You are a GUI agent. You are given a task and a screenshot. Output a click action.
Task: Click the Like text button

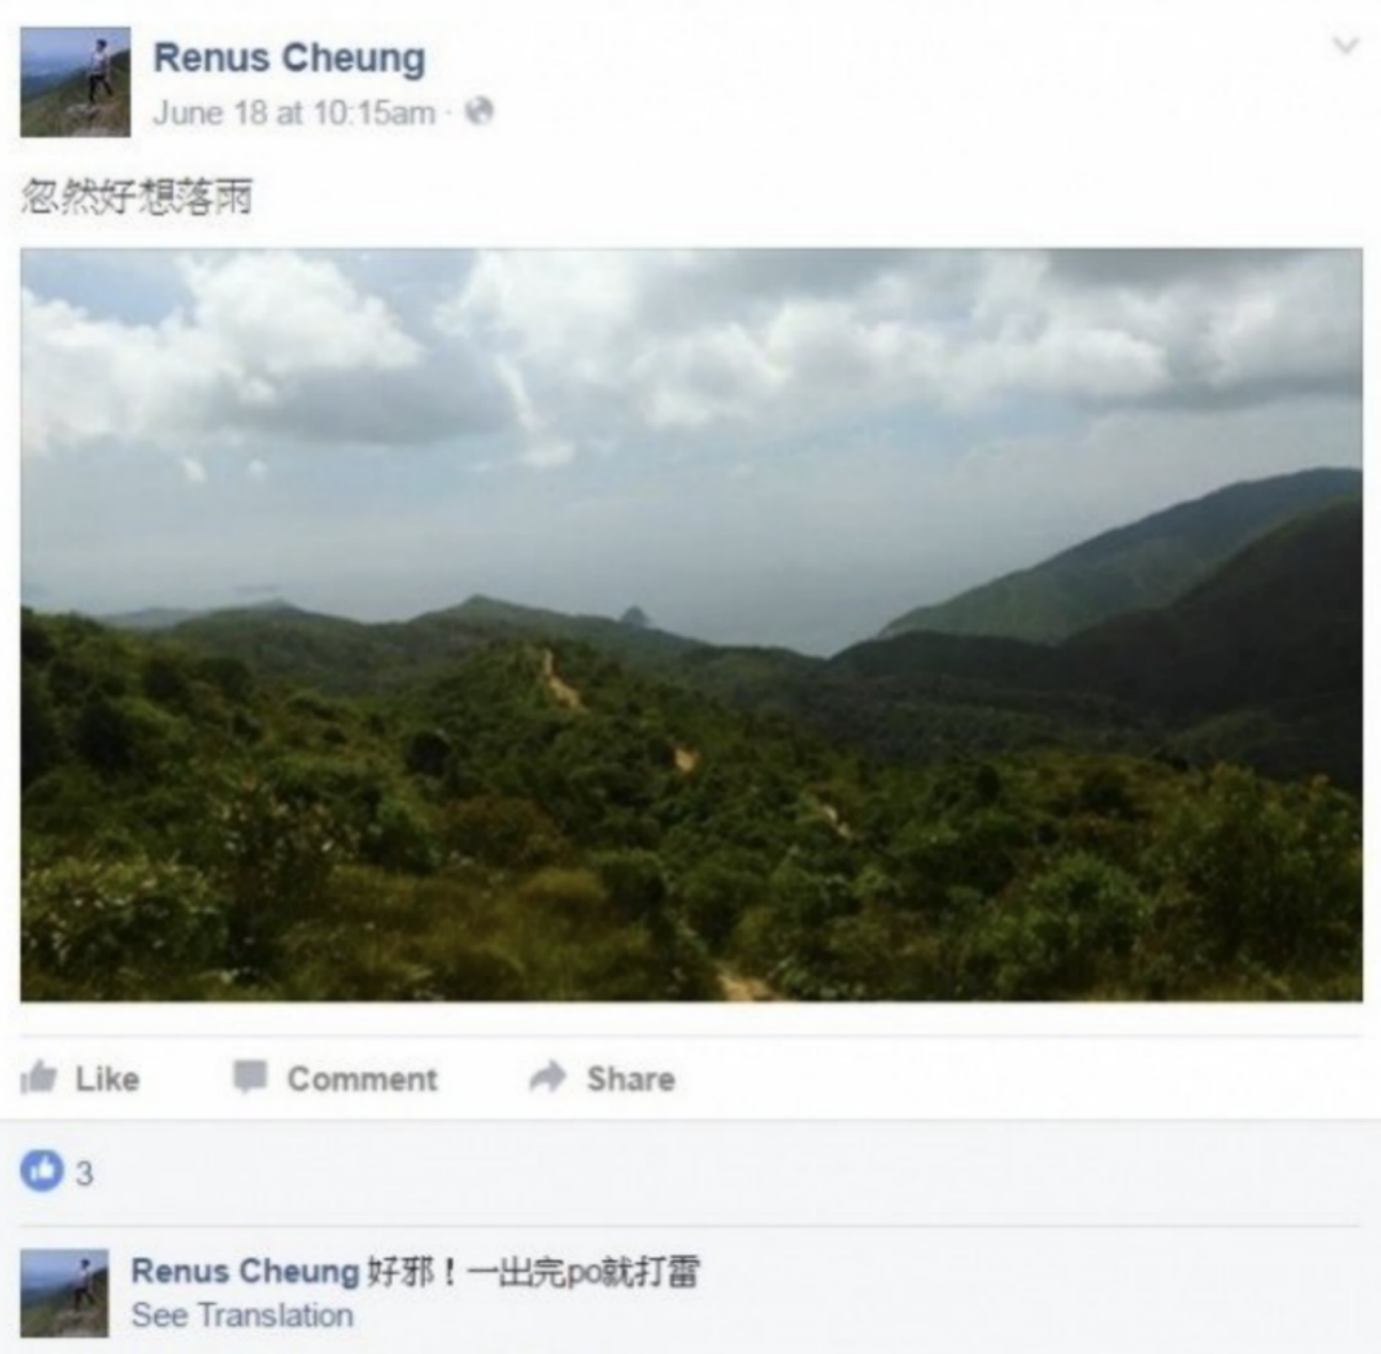pos(107,1078)
